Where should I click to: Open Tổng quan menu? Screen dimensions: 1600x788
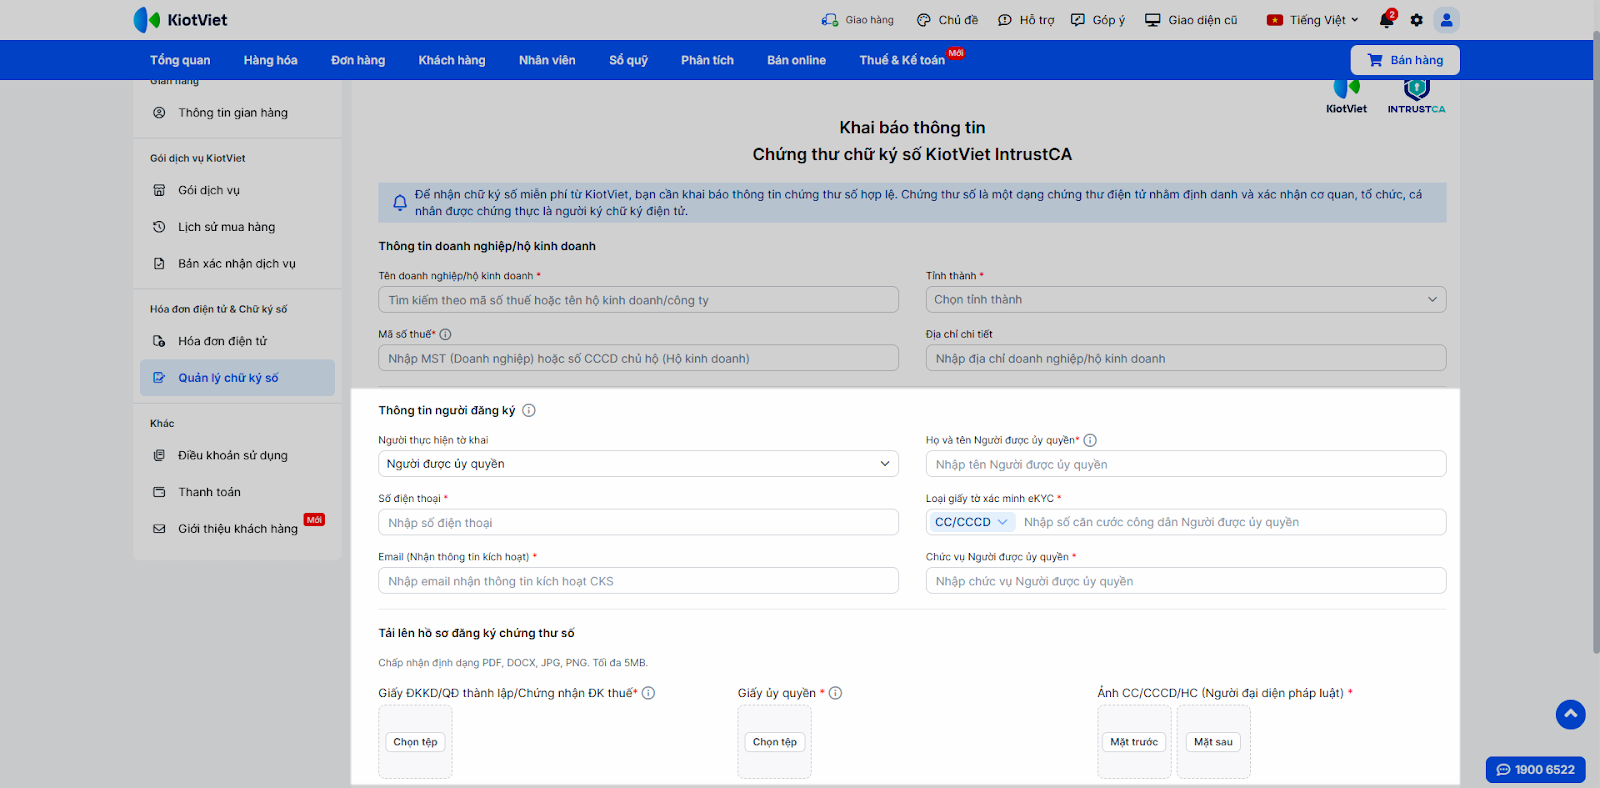click(180, 60)
